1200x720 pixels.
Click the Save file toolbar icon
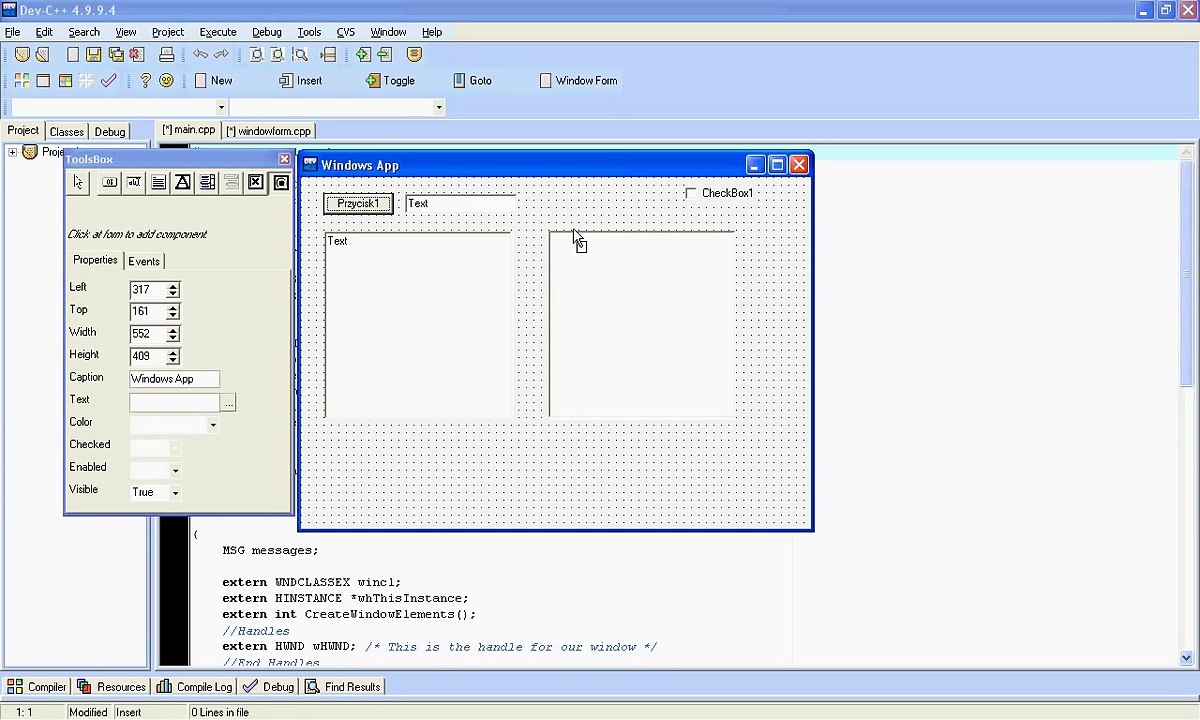[93, 55]
